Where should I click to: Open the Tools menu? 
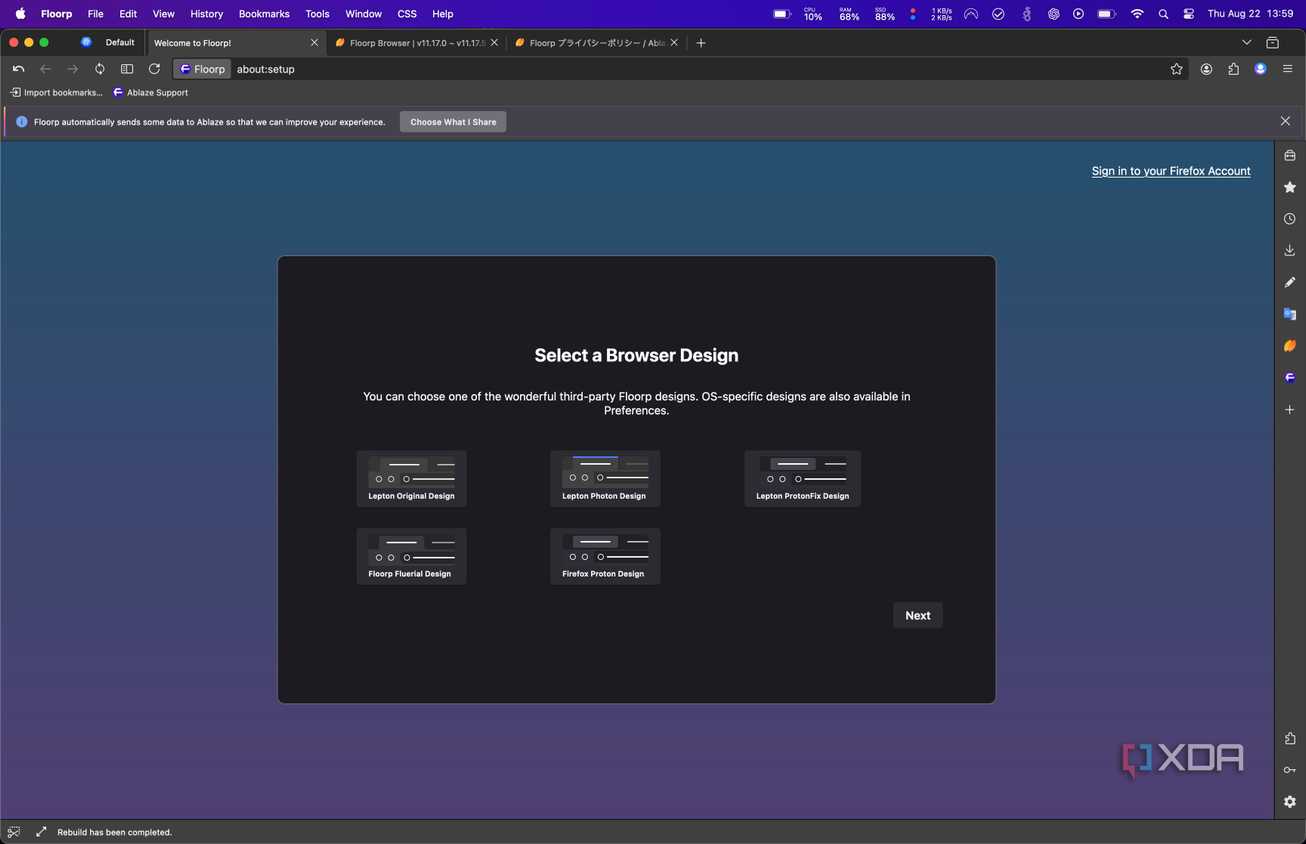pyautogui.click(x=317, y=14)
